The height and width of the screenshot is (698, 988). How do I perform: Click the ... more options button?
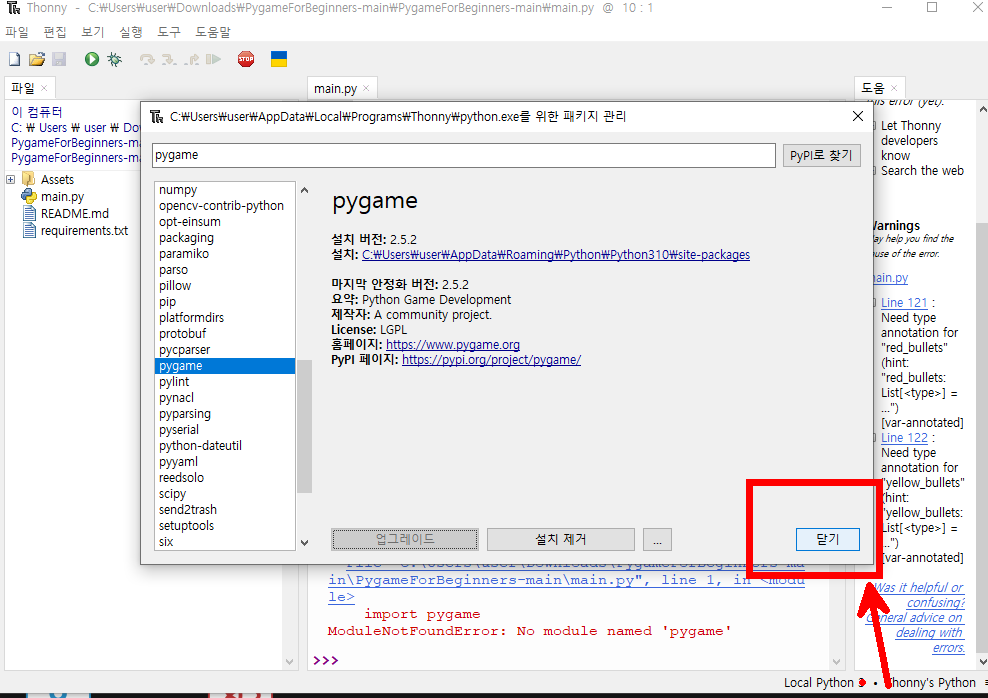pyautogui.click(x=657, y=539)
